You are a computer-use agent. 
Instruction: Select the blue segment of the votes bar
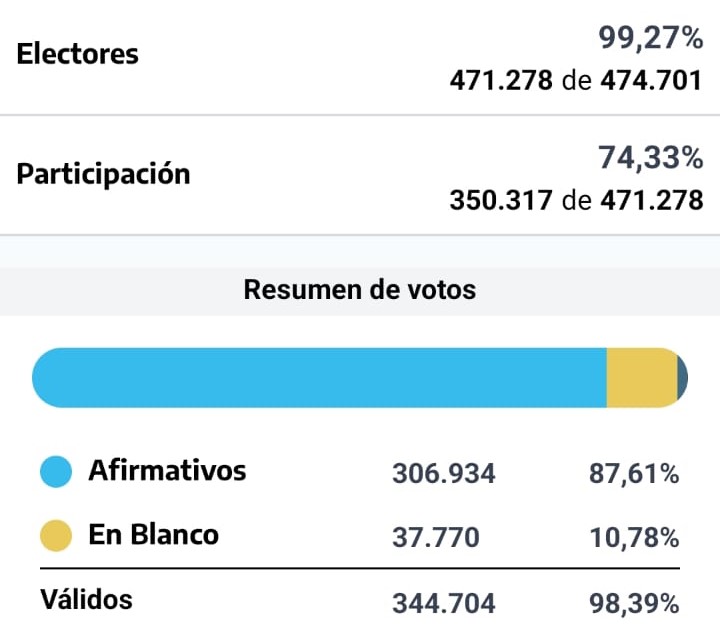(x=320, y=378)
